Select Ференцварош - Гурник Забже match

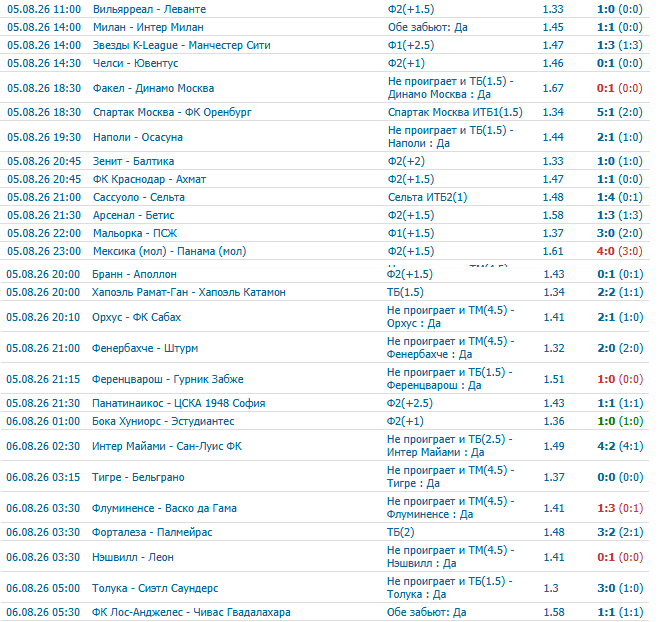click(x=168, y=380)
